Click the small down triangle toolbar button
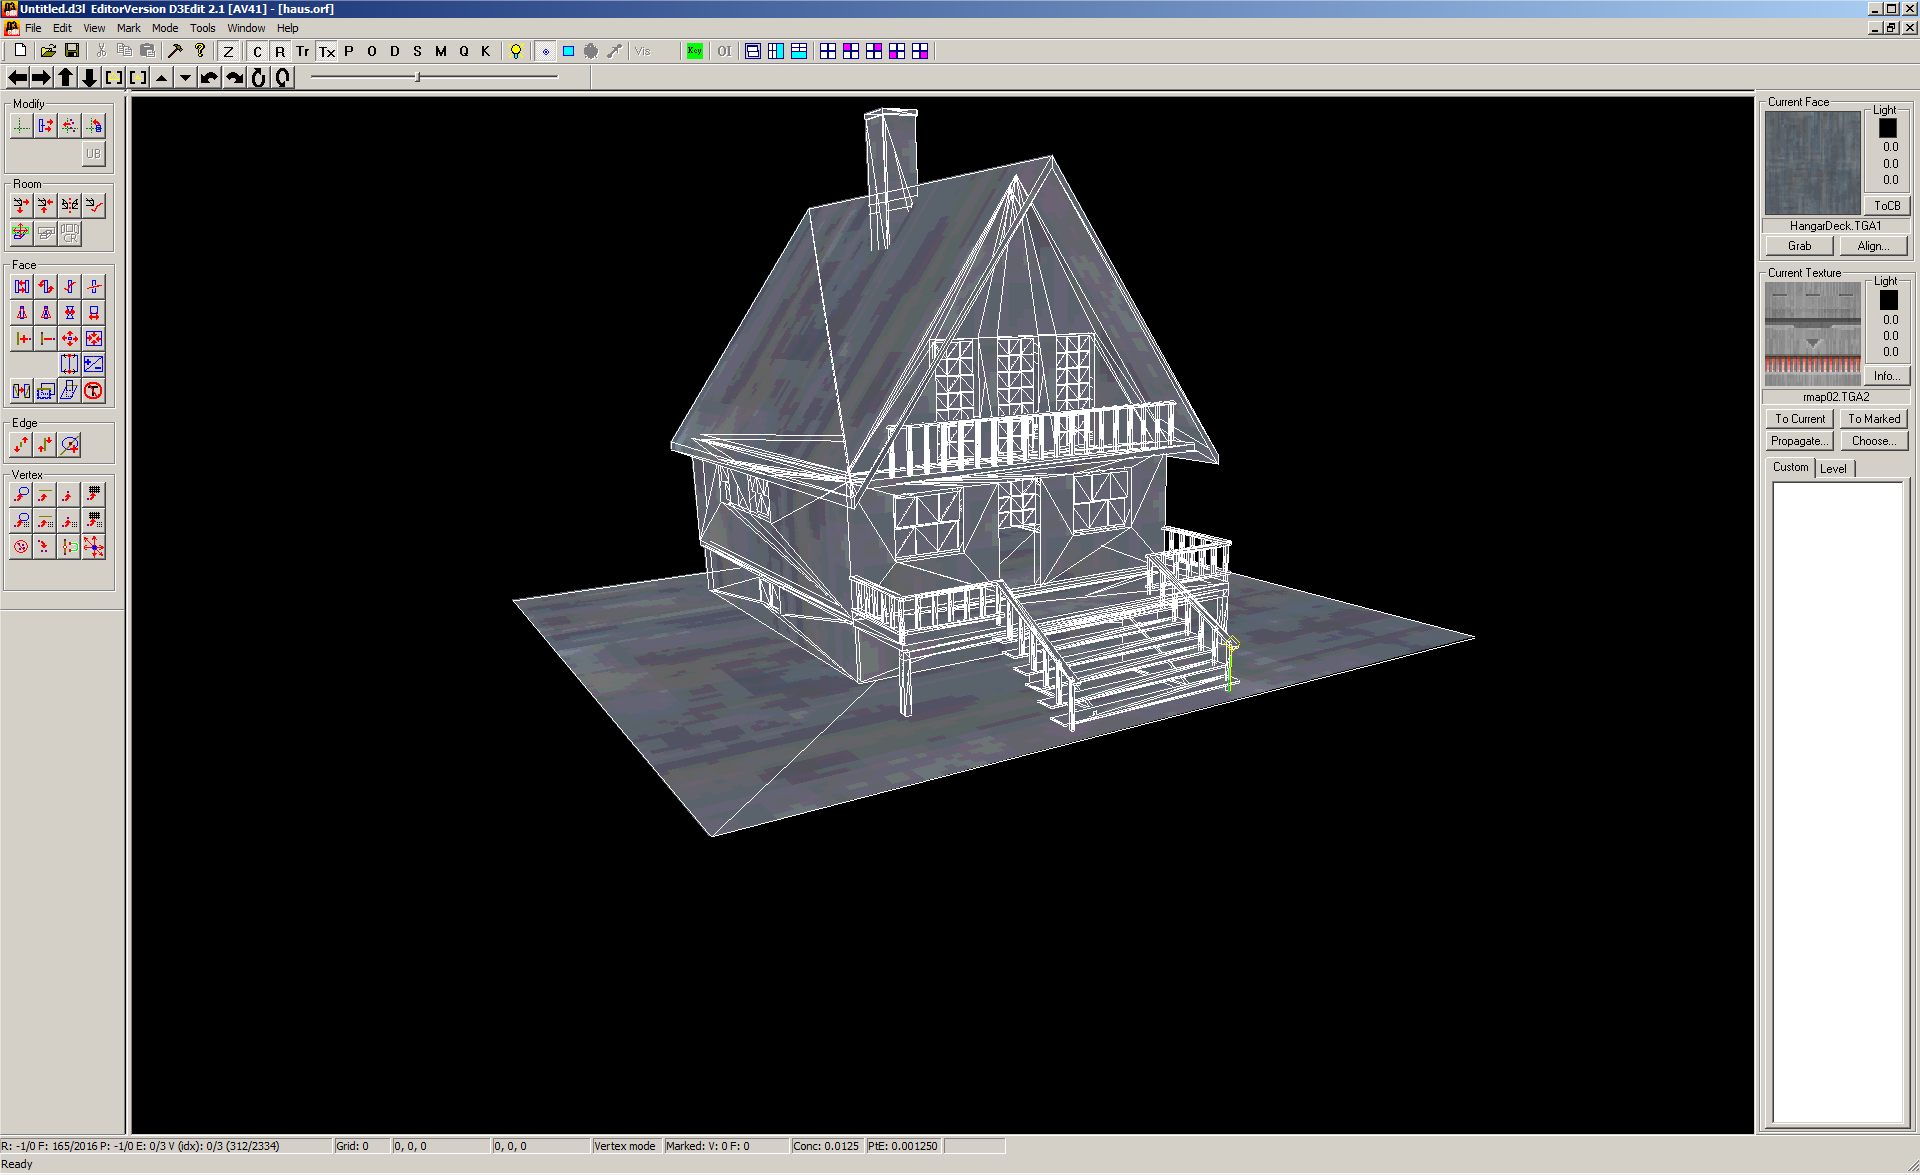 185,78
